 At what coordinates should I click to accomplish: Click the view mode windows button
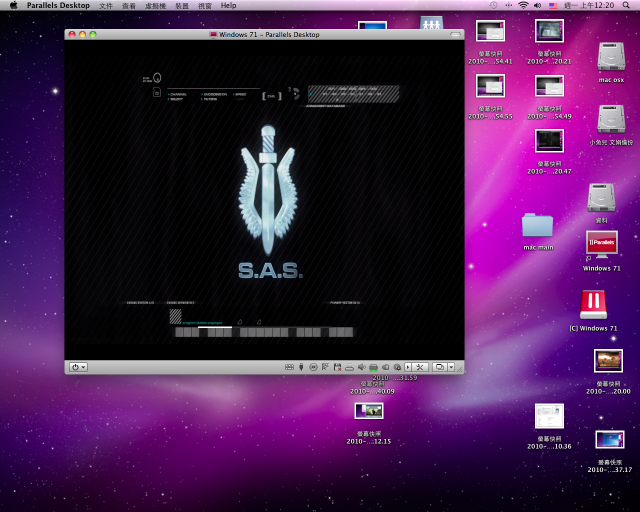pyautogui.click(x=440, y=367)
